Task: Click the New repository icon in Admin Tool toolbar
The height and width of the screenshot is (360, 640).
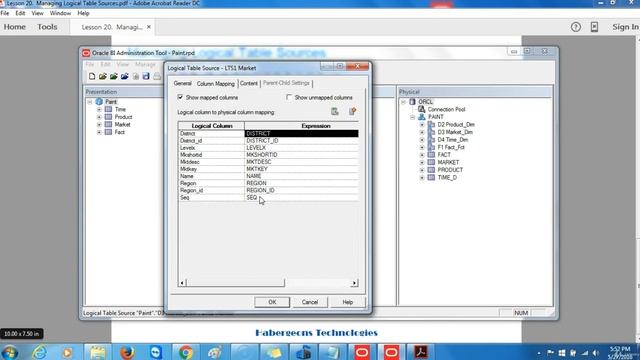Action: pos(92,76)
